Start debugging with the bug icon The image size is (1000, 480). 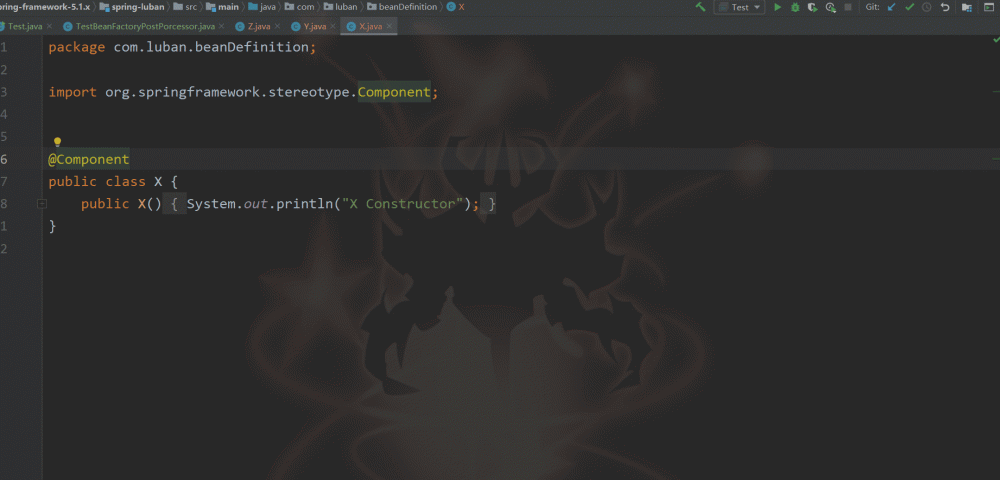[795, 7]
